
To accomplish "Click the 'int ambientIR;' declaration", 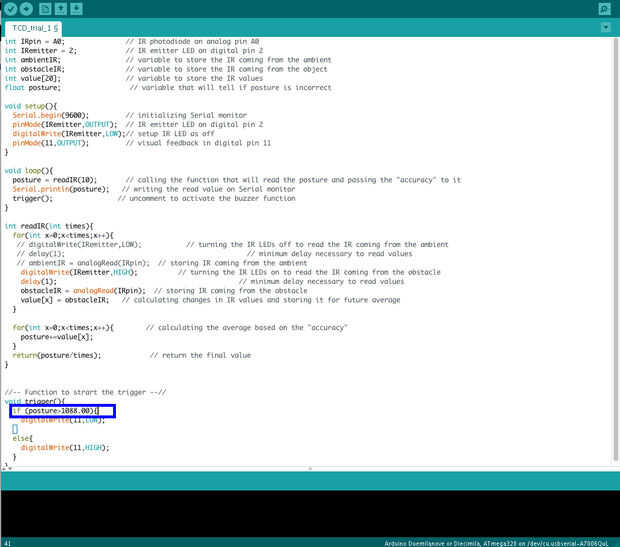I will (x=33, y=60).
